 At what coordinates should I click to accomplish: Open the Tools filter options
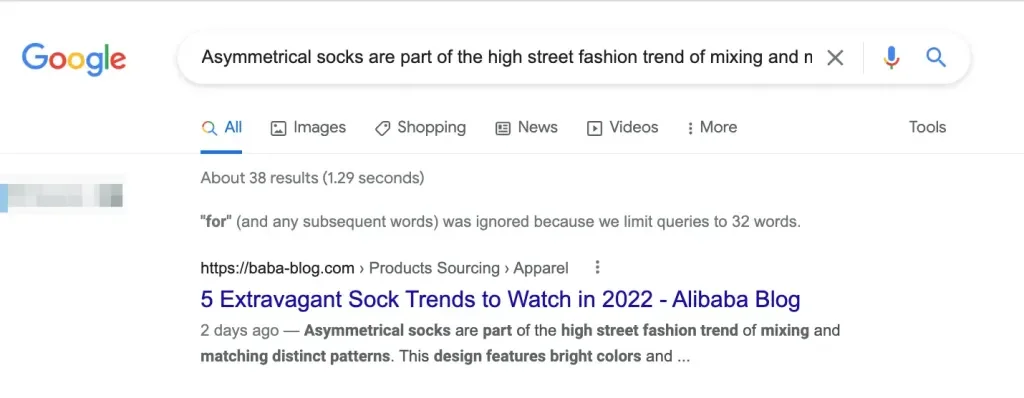pyautogui.click(x=927, y=127)
